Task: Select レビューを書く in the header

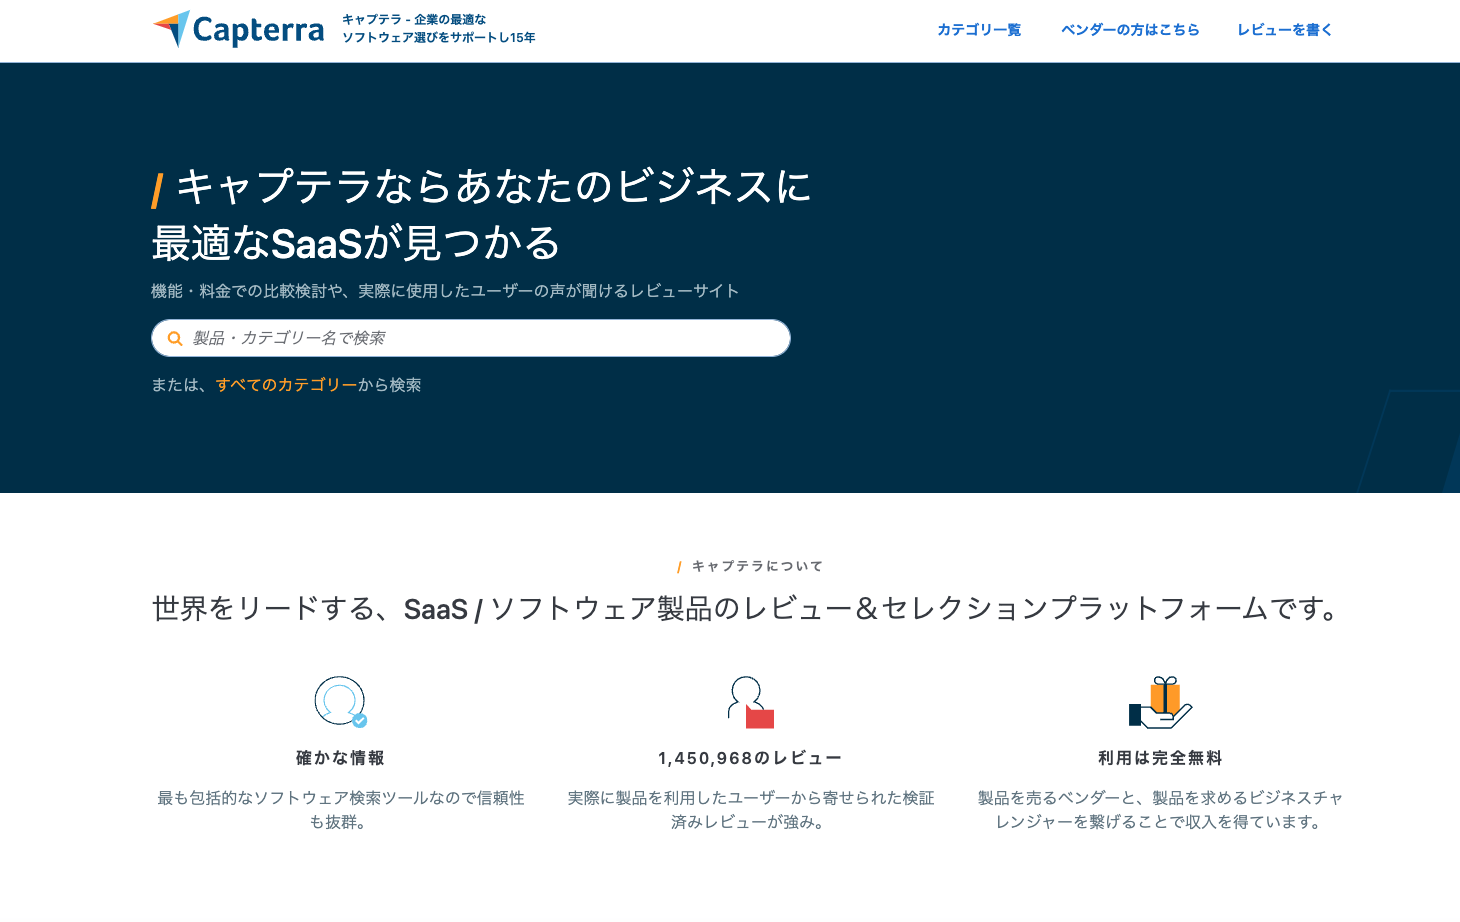Action: [1284, 30]
